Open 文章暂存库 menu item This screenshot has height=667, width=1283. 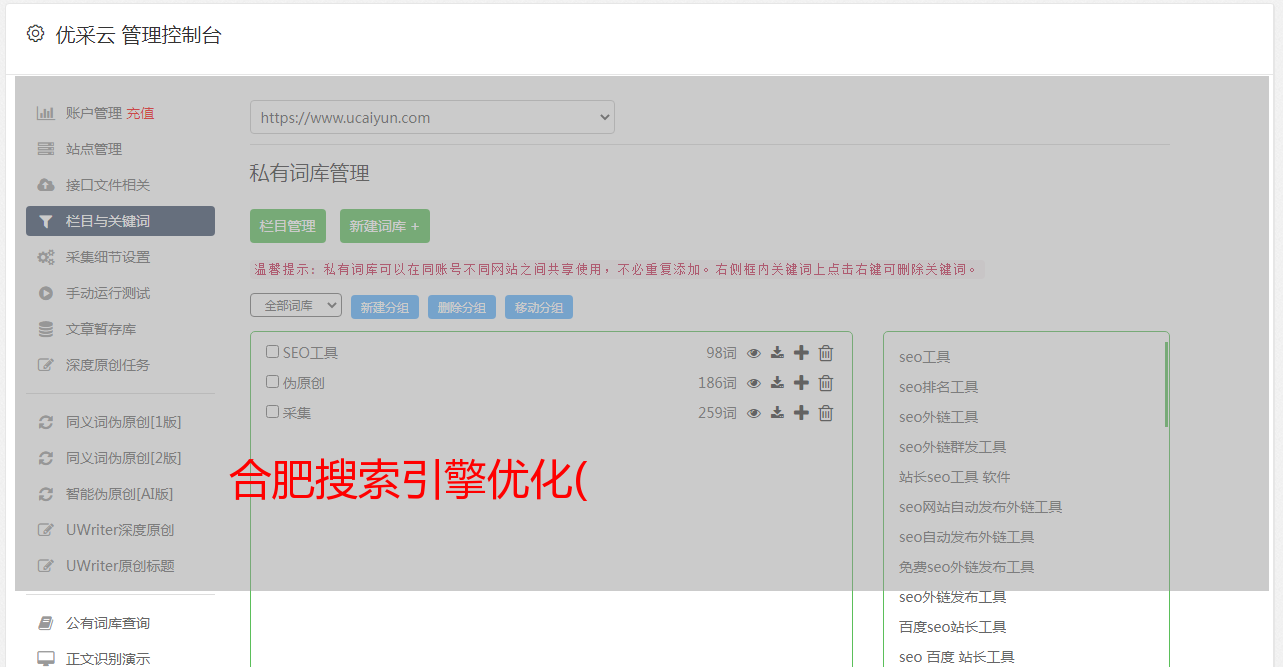click(101, 329)
